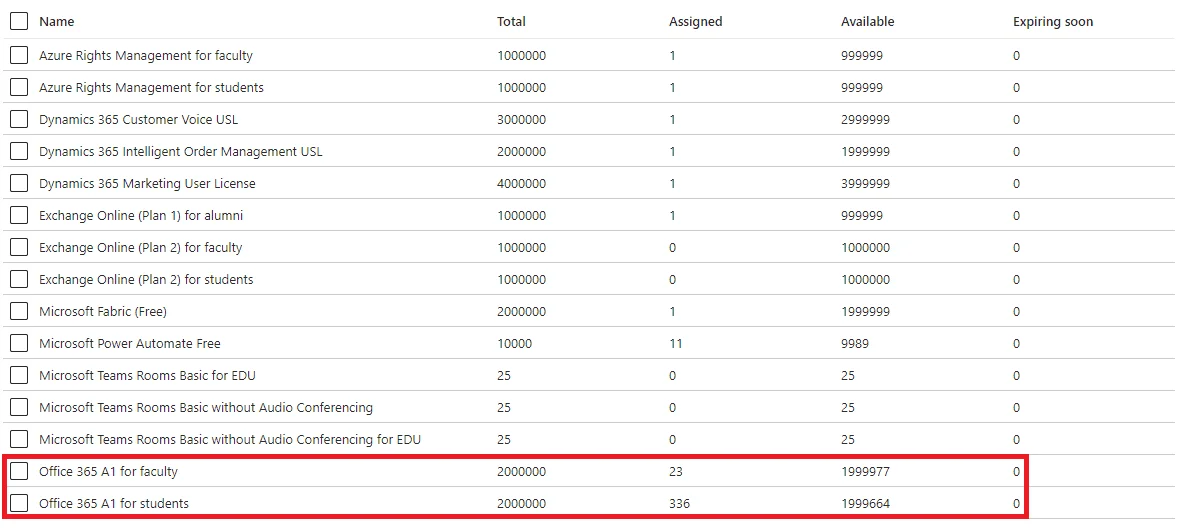Image resolution: width=1179 pixels, height=531 pixels.
Task: Open Office 365 A1 for students license
Action: point(114,504)
